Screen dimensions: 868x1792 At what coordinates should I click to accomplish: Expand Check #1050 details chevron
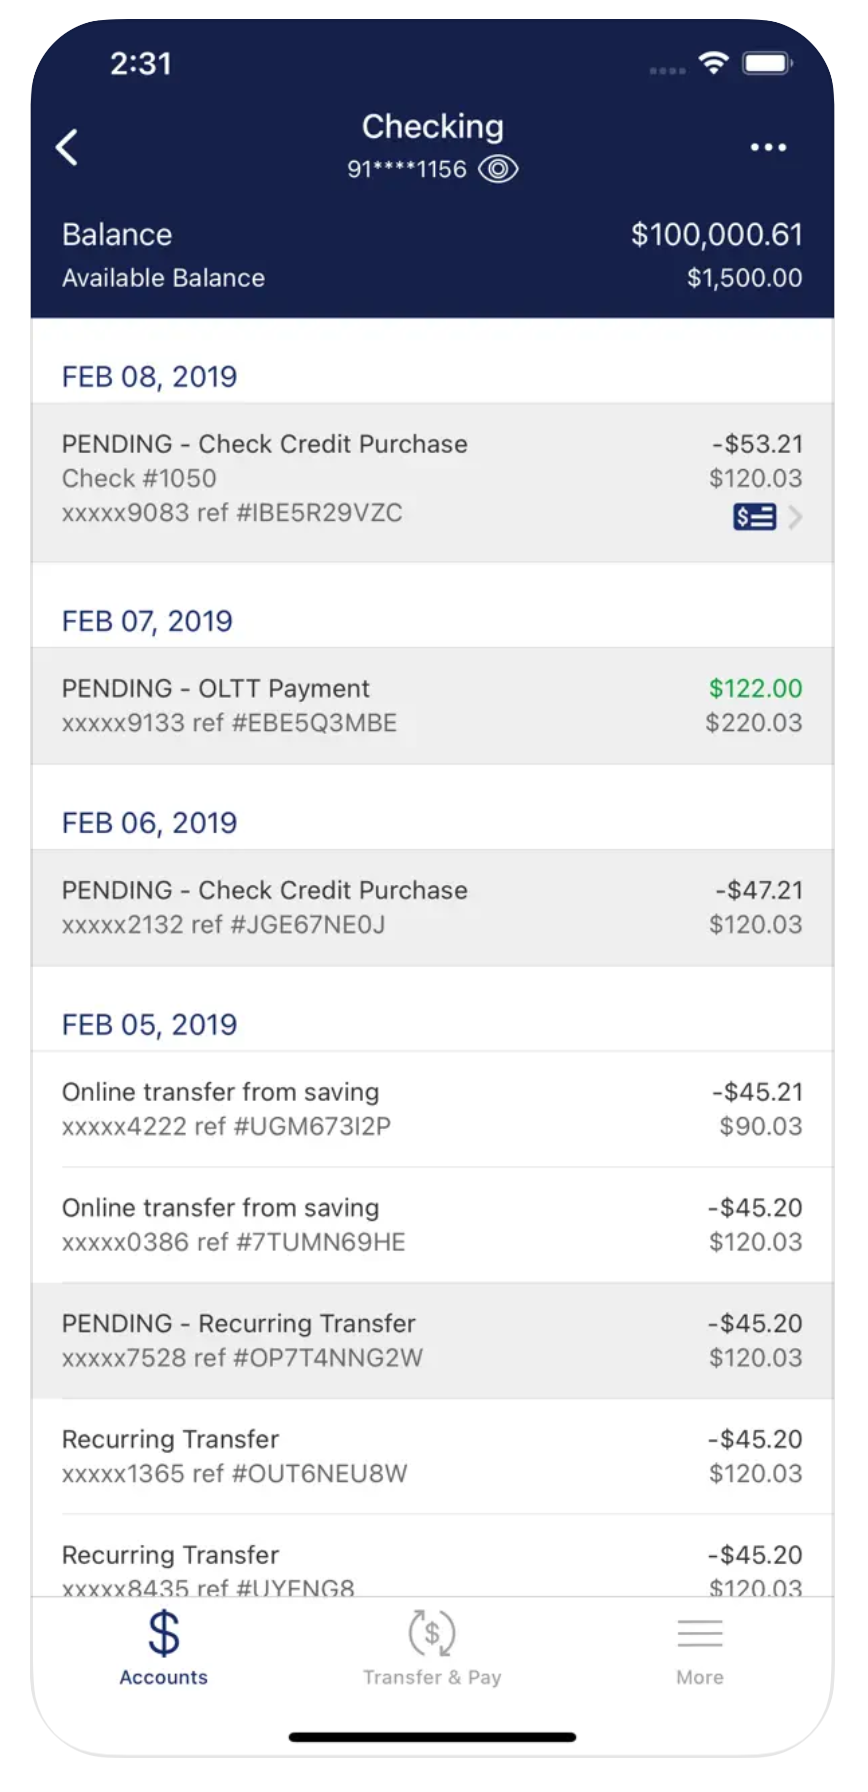795,517
